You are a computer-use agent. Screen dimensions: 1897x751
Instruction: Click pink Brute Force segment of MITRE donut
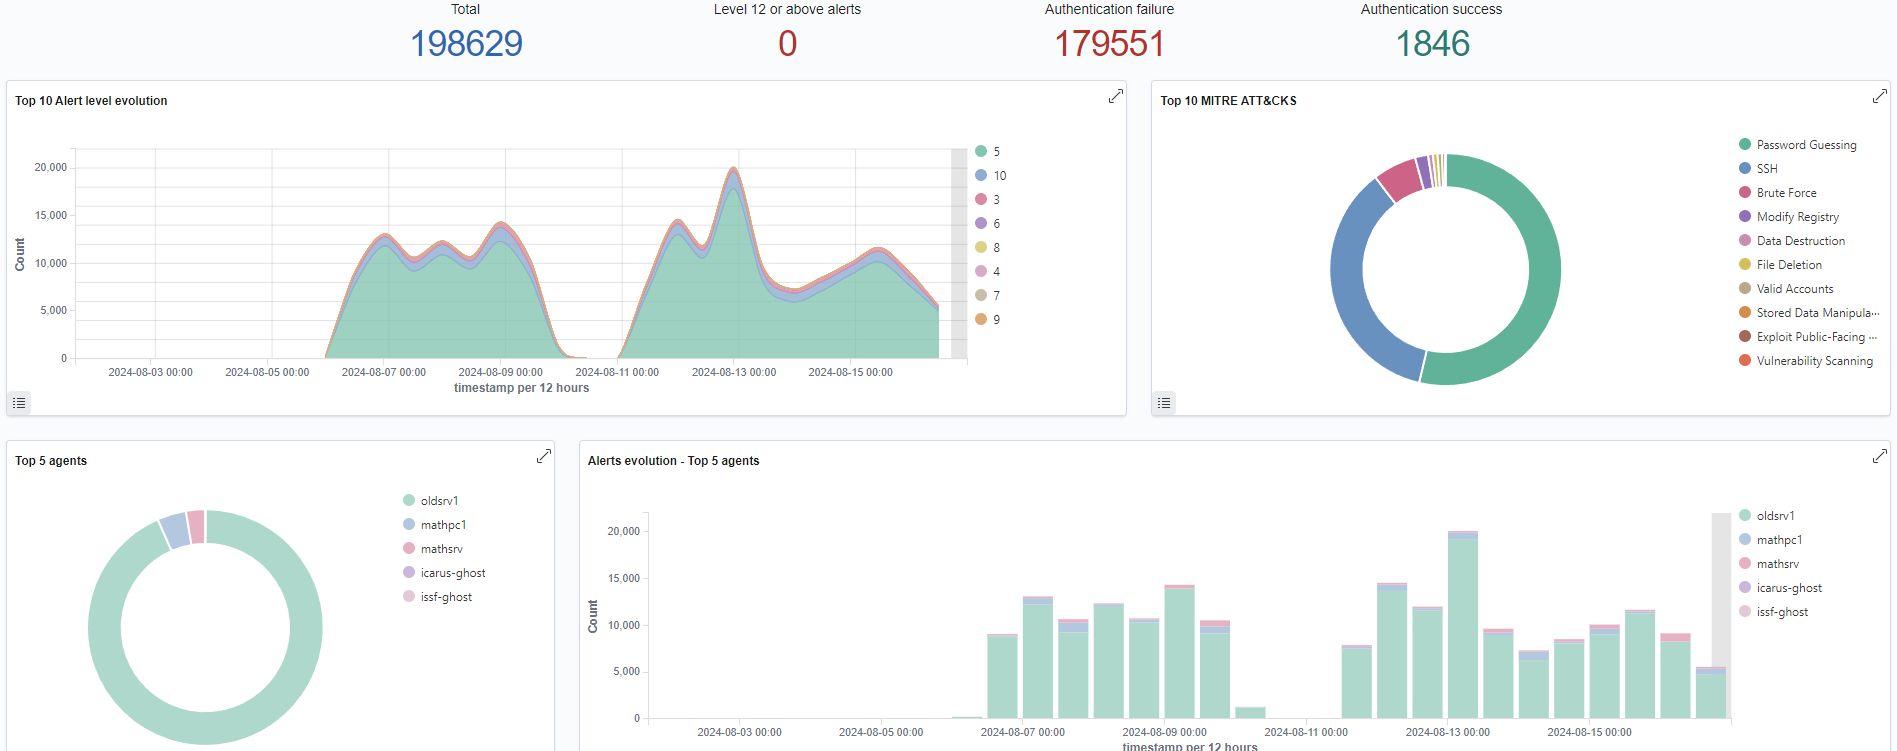(1401, 179)
